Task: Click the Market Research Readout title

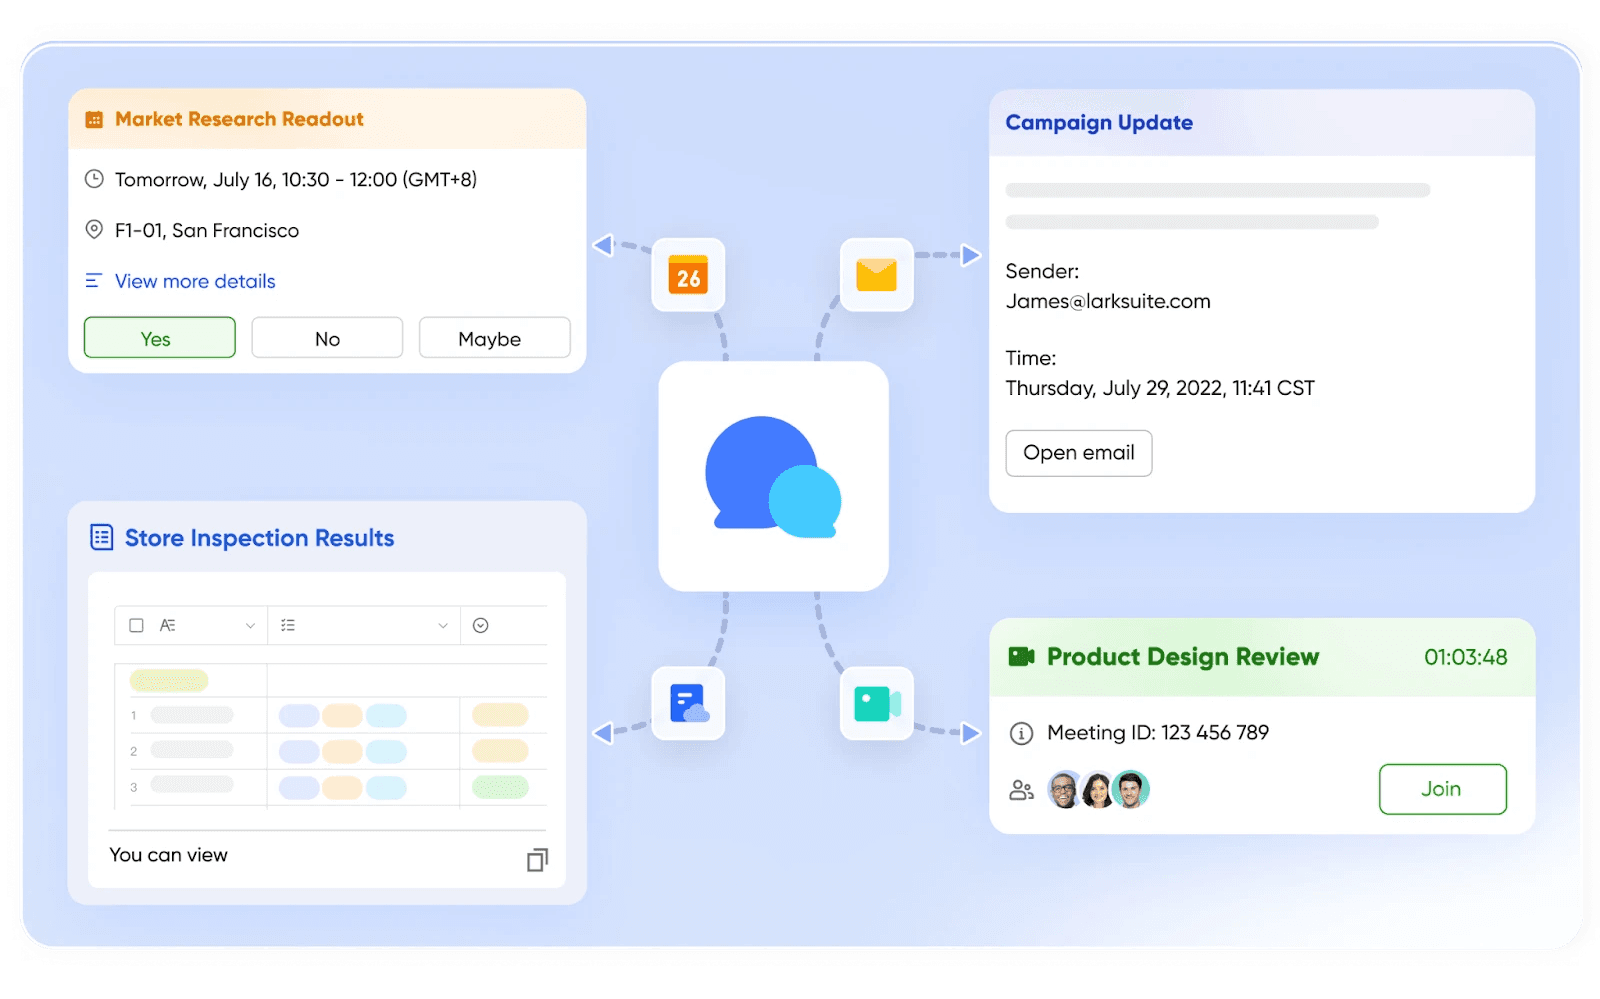Action: pos(239,119)
